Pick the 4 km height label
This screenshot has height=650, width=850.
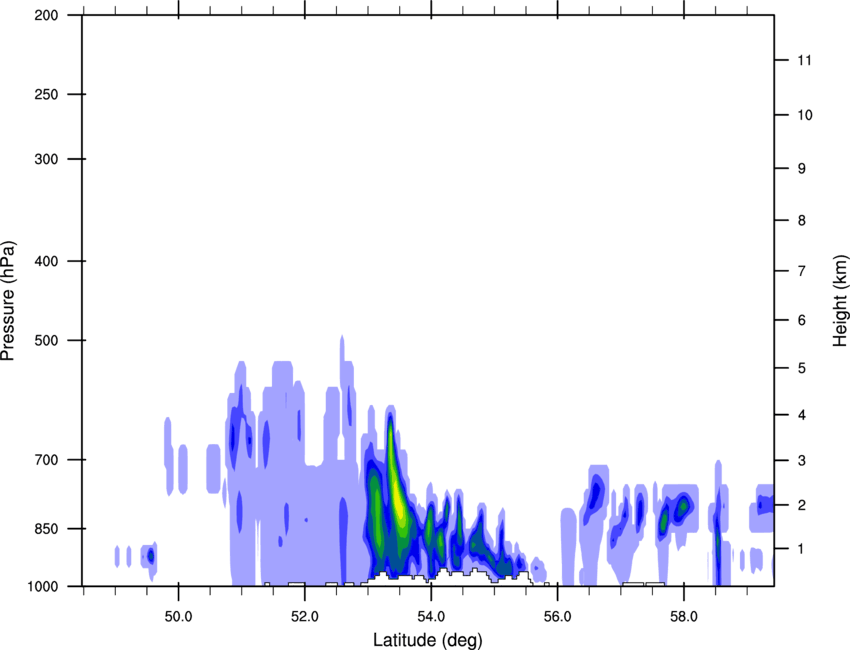tap(802, 415)
